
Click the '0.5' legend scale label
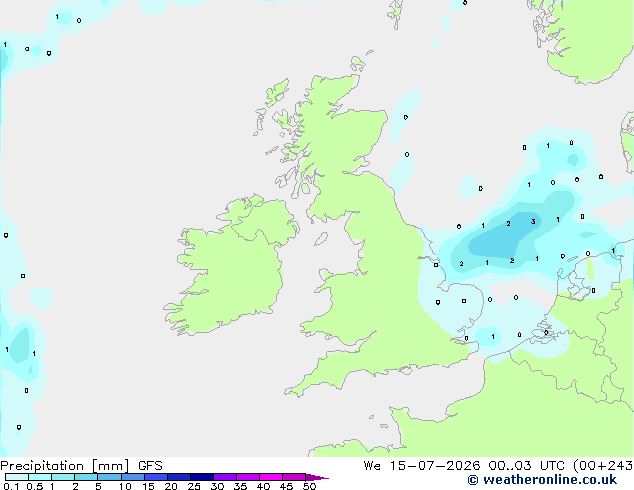tap(35, 486)
